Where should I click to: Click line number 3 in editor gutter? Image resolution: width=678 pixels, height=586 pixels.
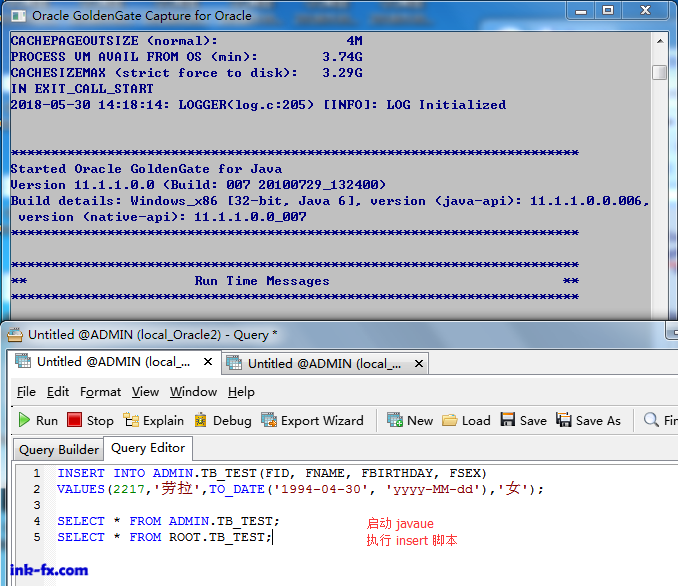[37, 505]
